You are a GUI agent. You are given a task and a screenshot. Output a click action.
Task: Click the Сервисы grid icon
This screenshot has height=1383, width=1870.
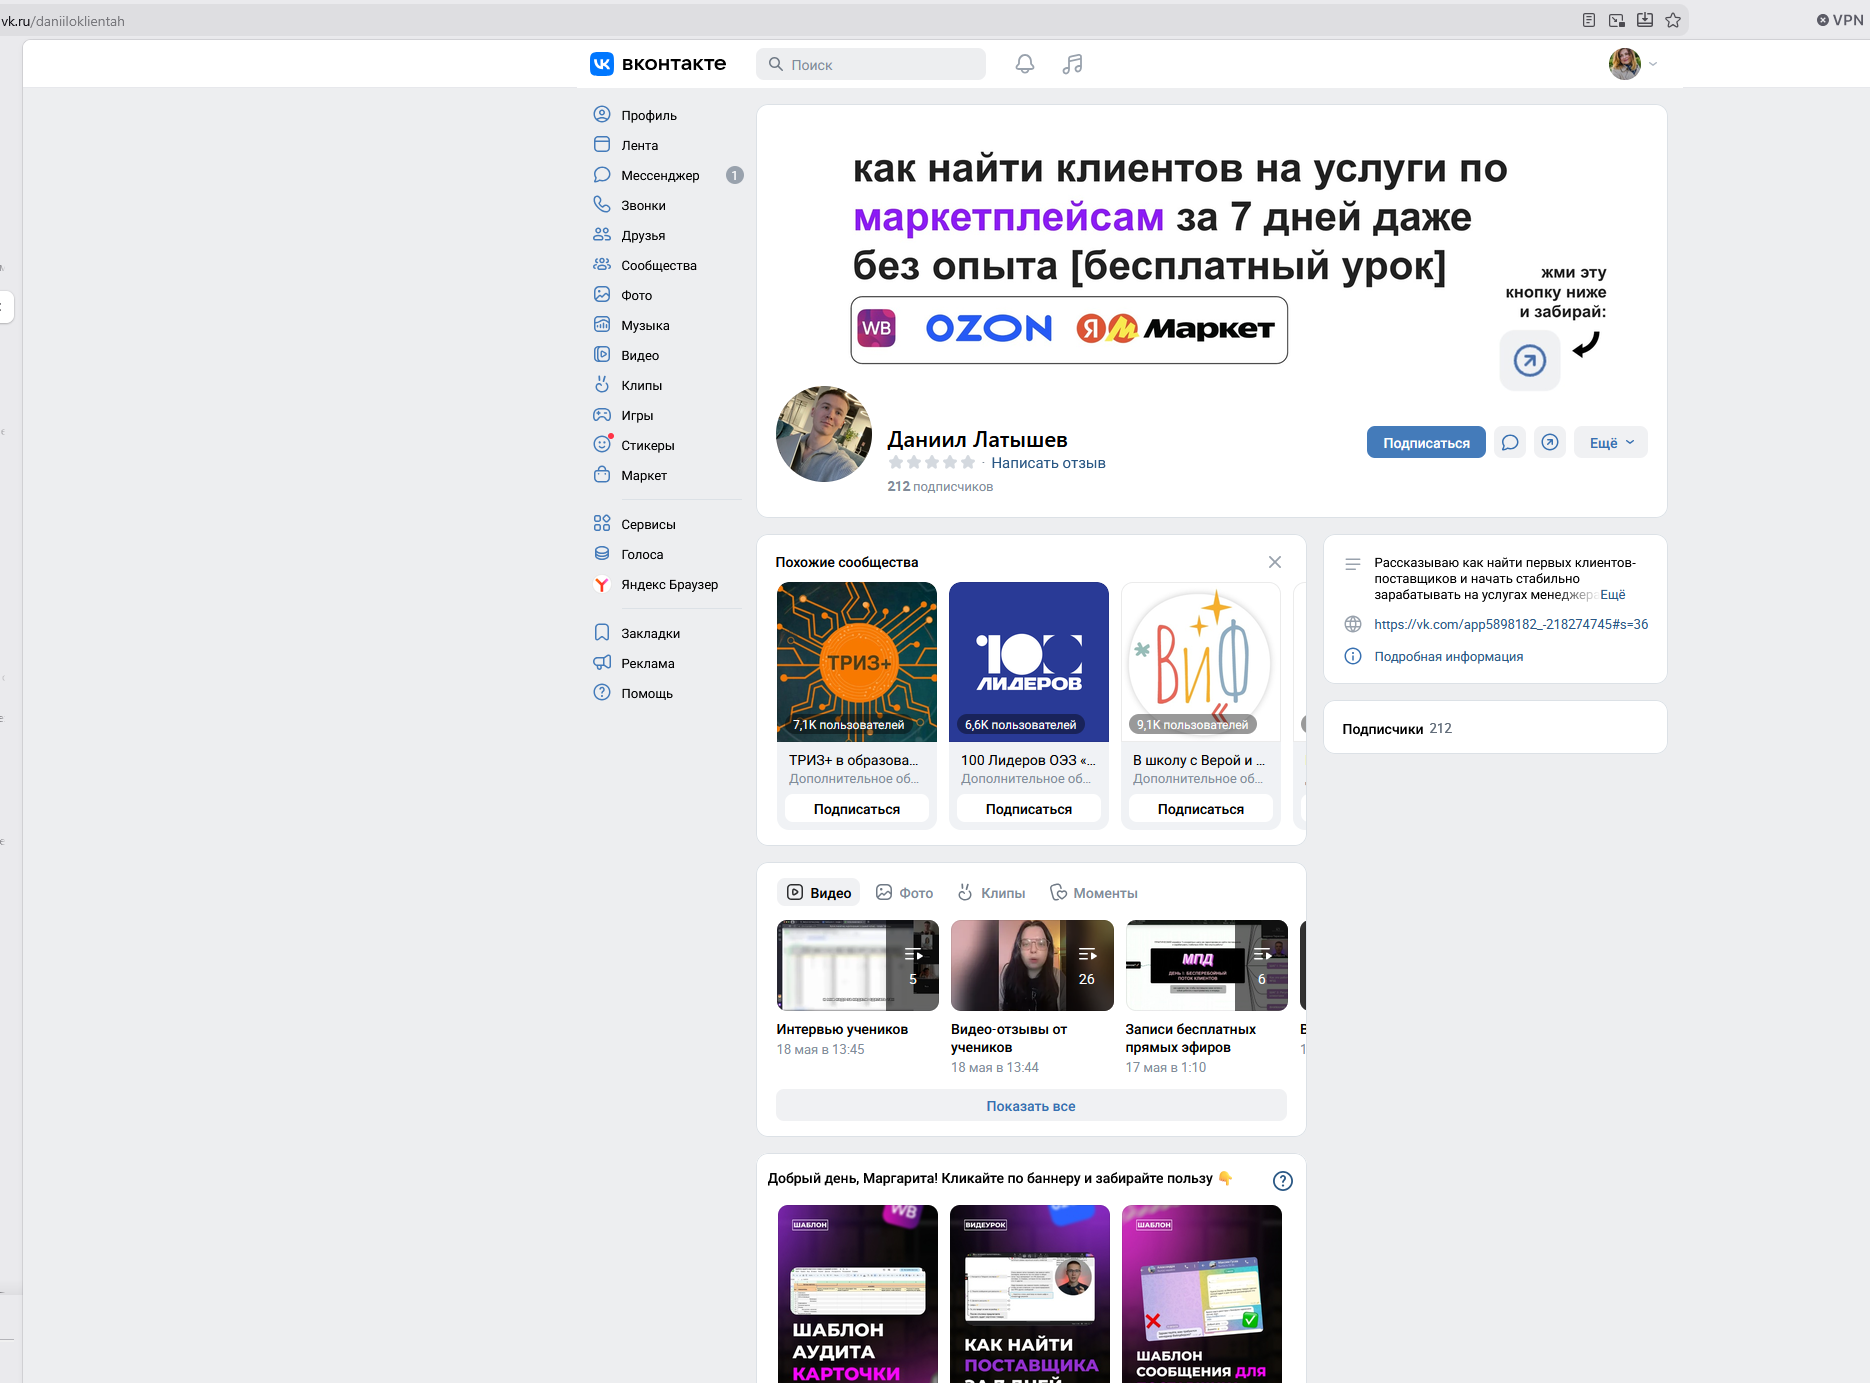602,524
